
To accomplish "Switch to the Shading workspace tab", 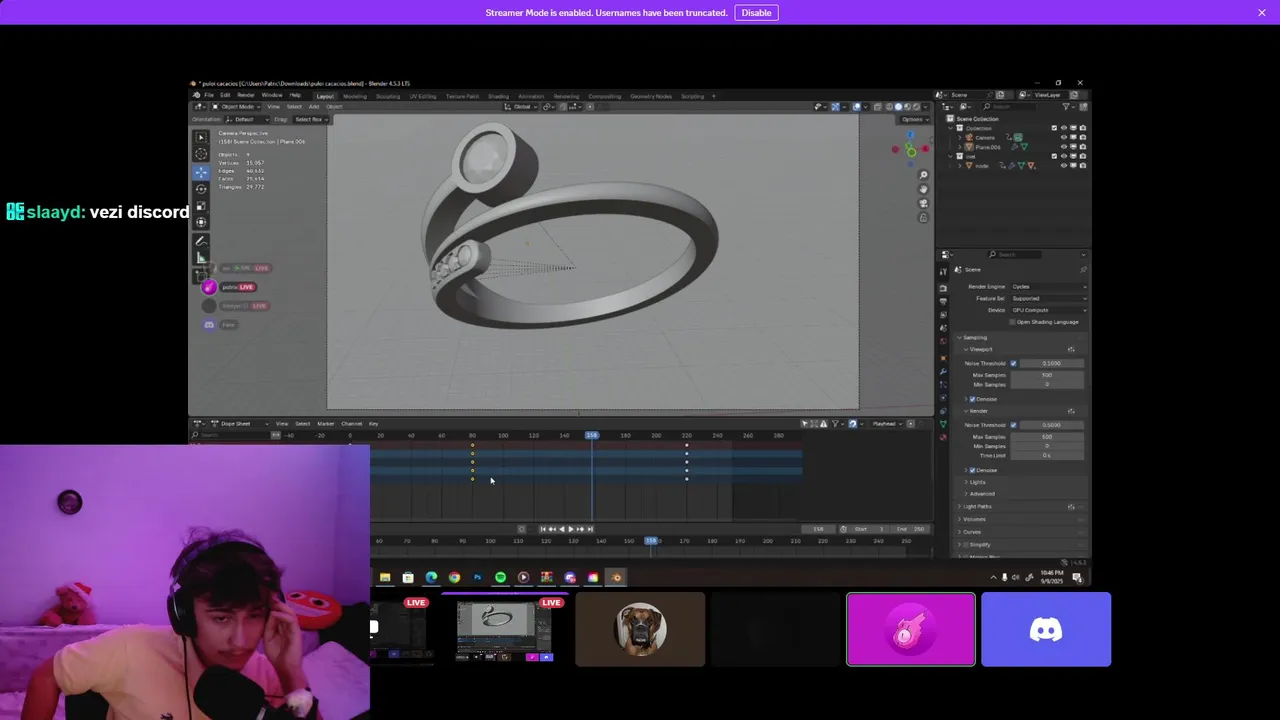I will coord(498,96).
